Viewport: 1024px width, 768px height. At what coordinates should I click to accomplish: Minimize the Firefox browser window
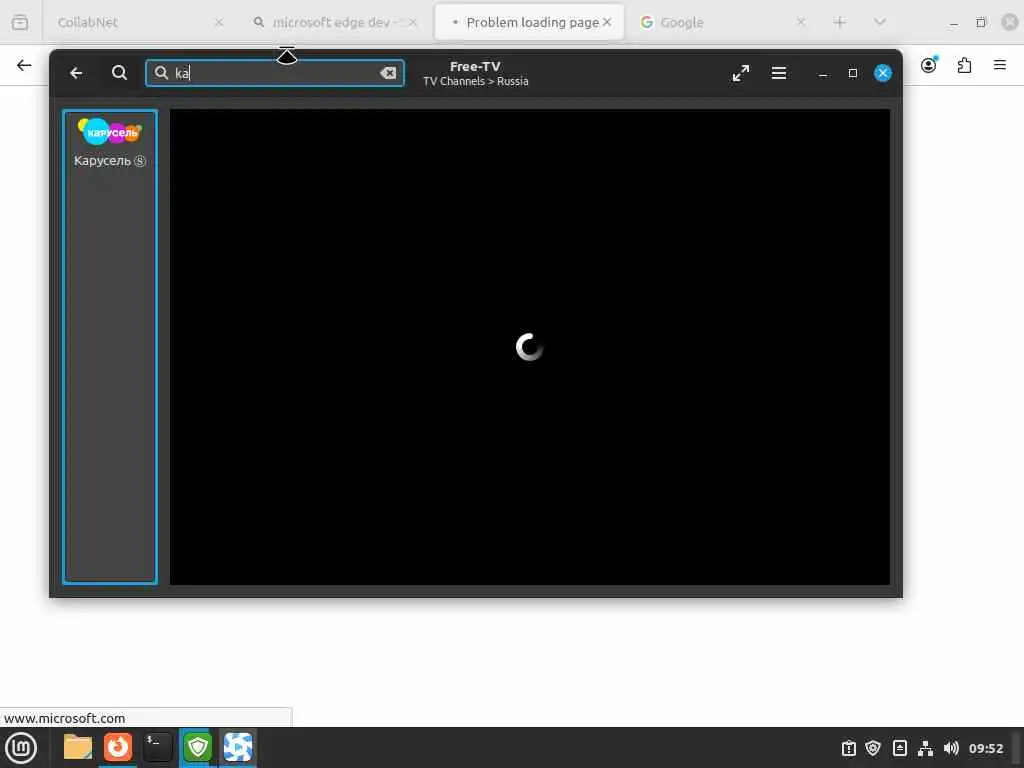coord(954,23)
